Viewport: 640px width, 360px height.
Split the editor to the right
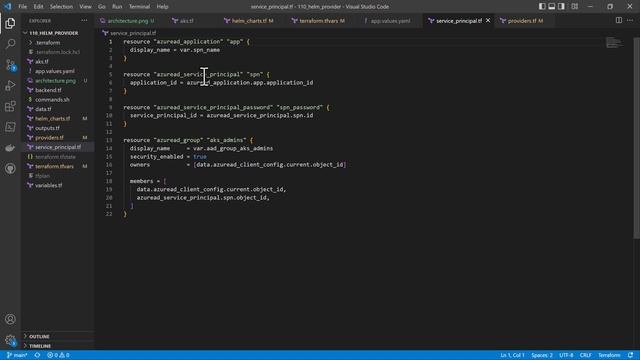[619, 20]
